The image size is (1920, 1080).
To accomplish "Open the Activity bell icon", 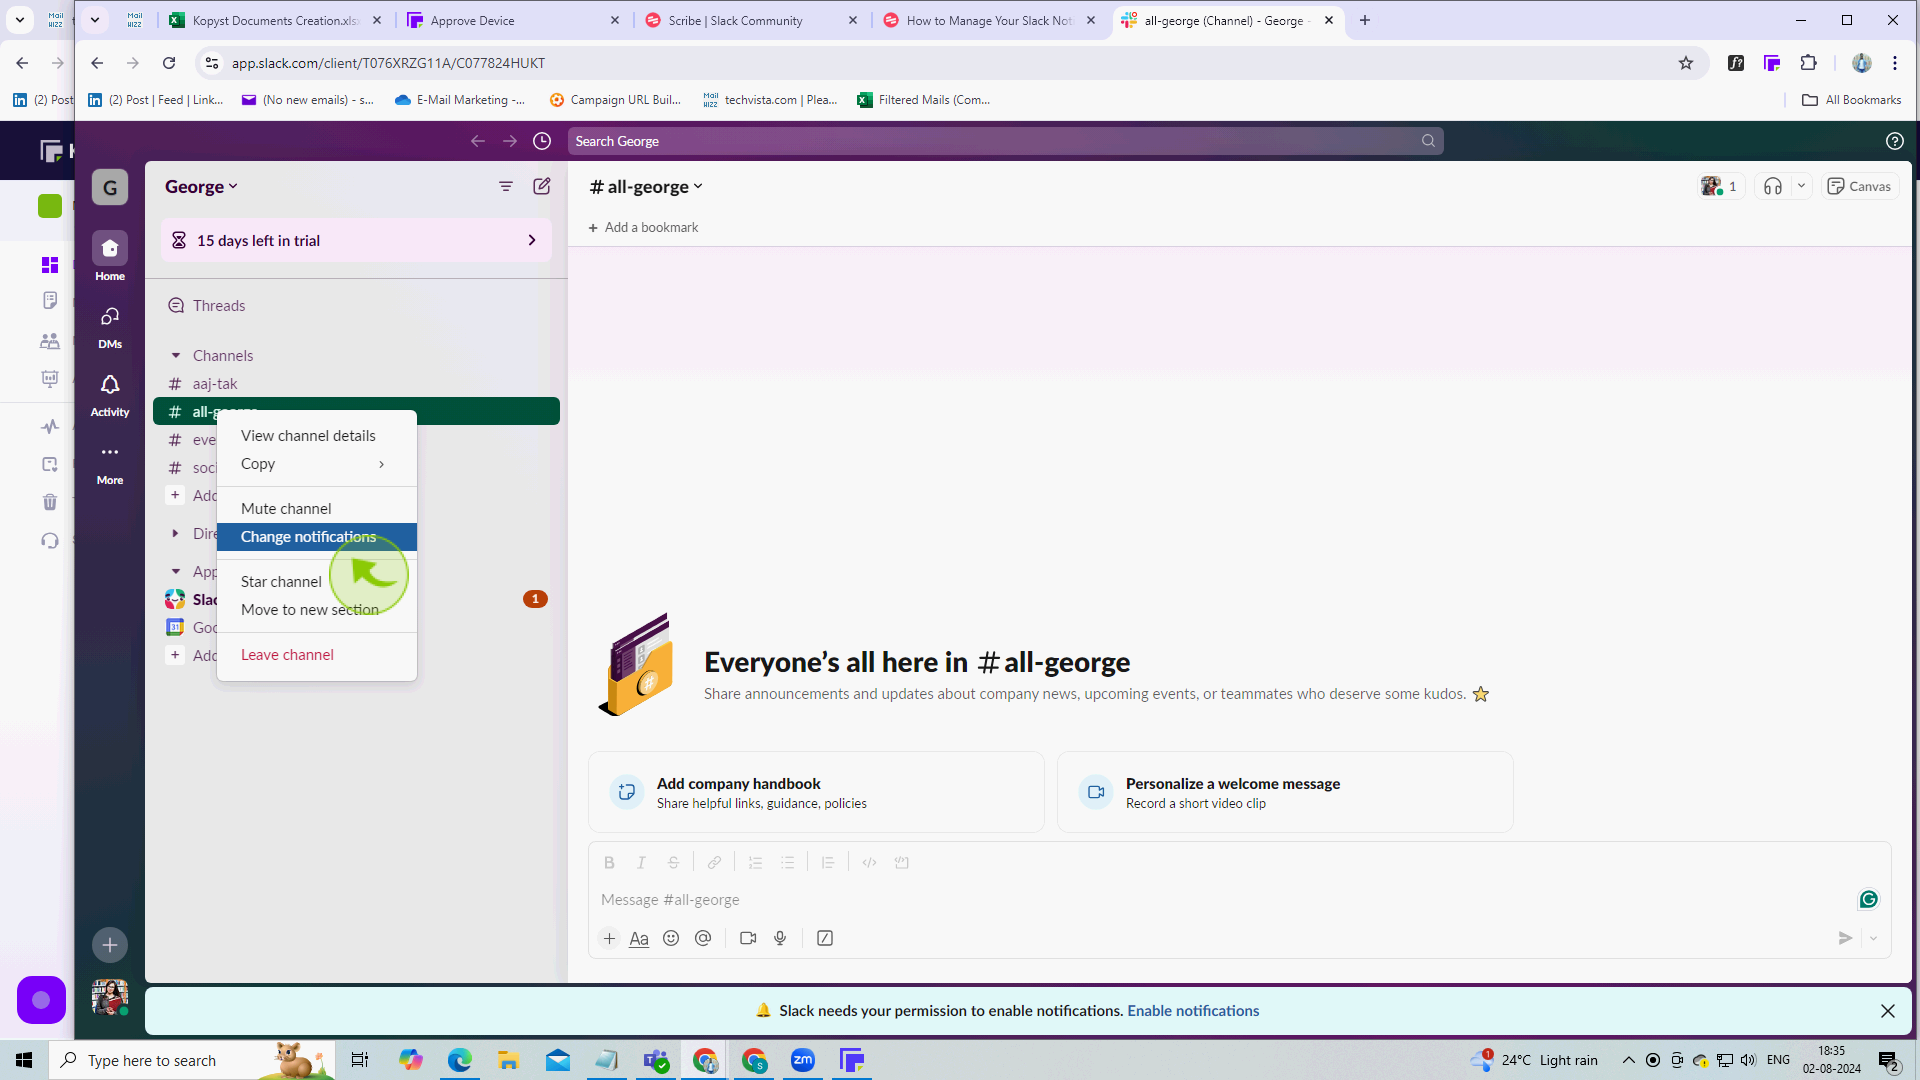I will point(110,394).
